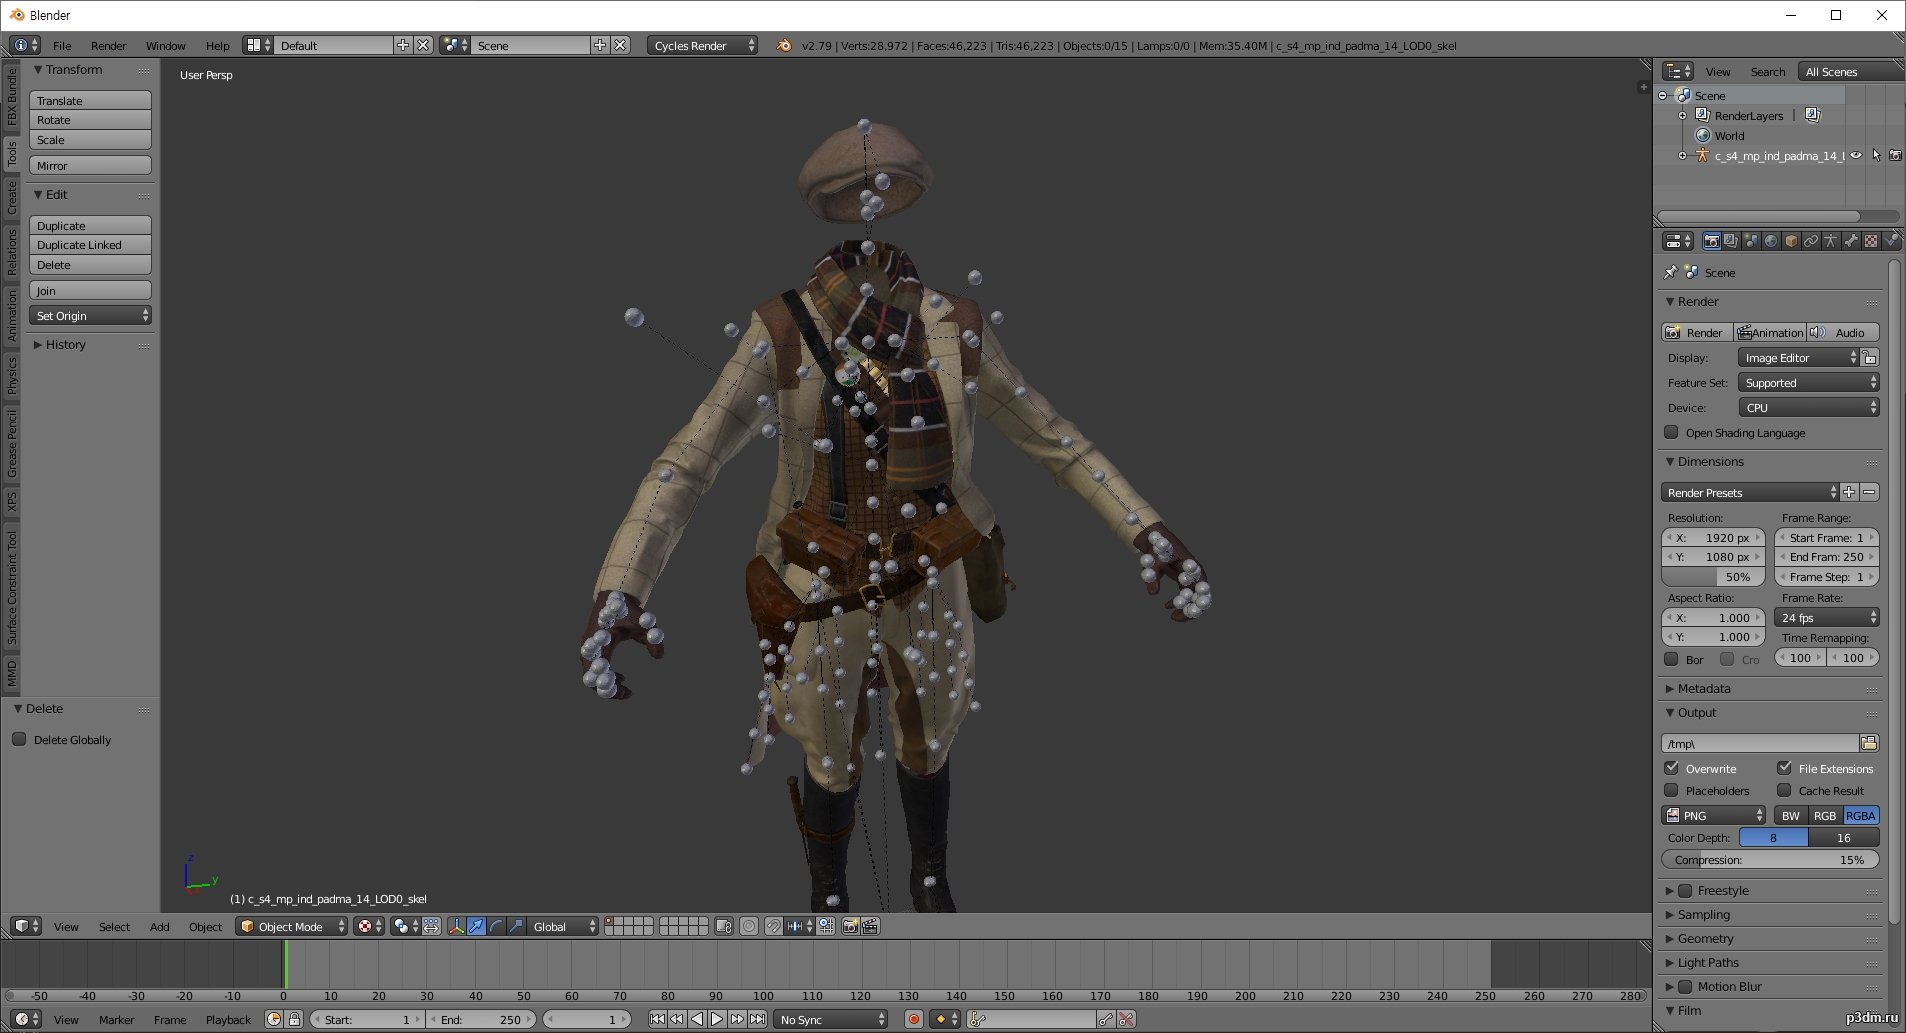The height and width of the screenshot is (1033, 1906).
Task: Select the rotate manipulator arc icon
Action: pos(496,927)
